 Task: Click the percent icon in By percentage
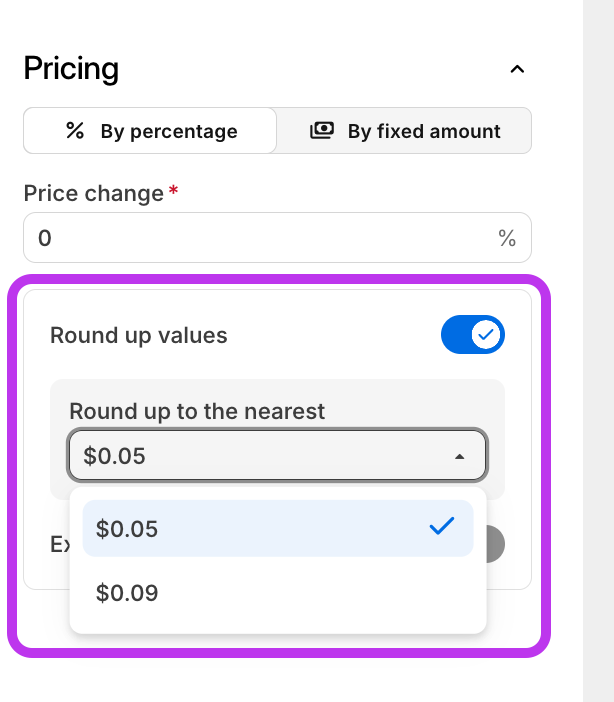coord(74,131)
